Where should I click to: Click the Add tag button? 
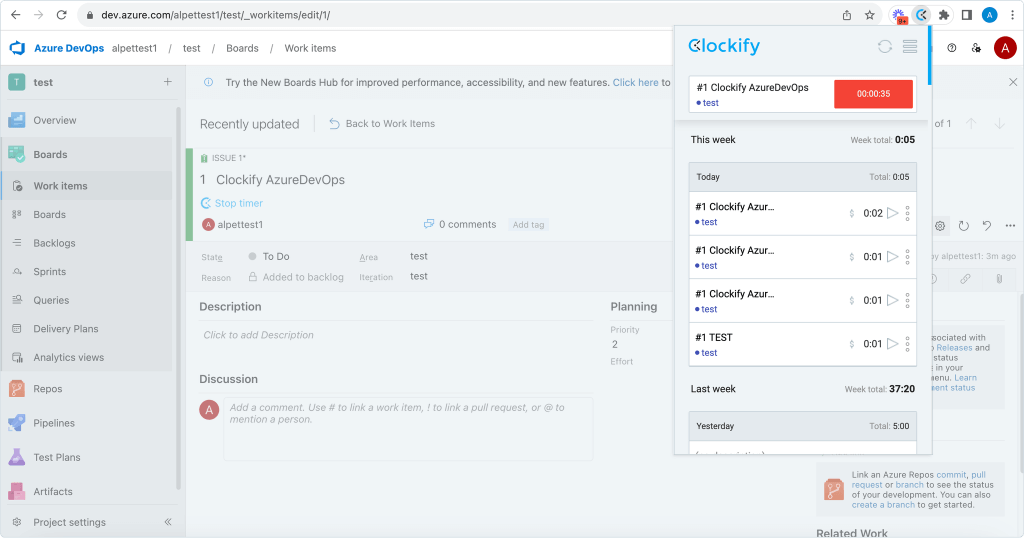coord(528,225)
